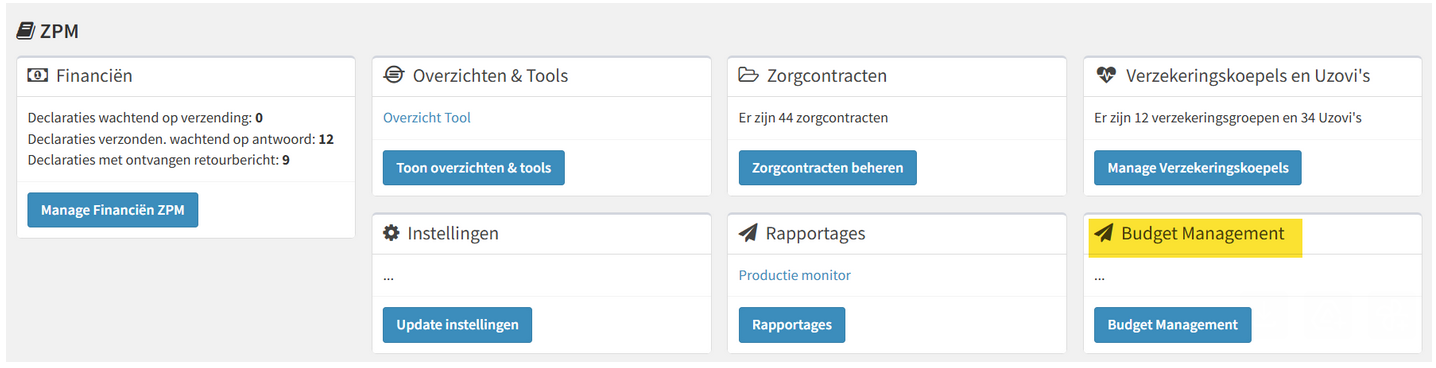Screen dimensions: 1436x368
Task: Open Manage Financiën ZPM
Action: pyautogui.click(x=113, y=210)
